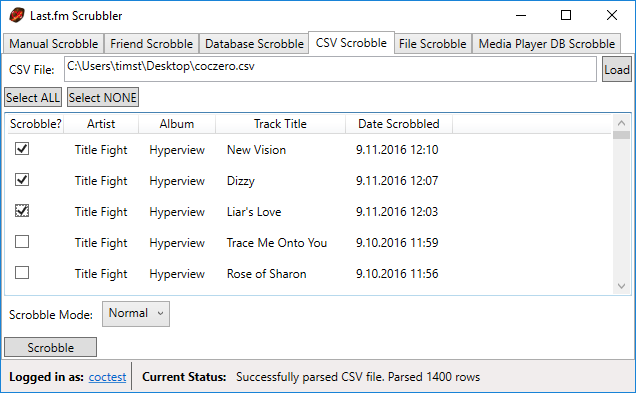Close the Last.fm Scrubbler window
The image size is (636, 393).
coord(612,15)
